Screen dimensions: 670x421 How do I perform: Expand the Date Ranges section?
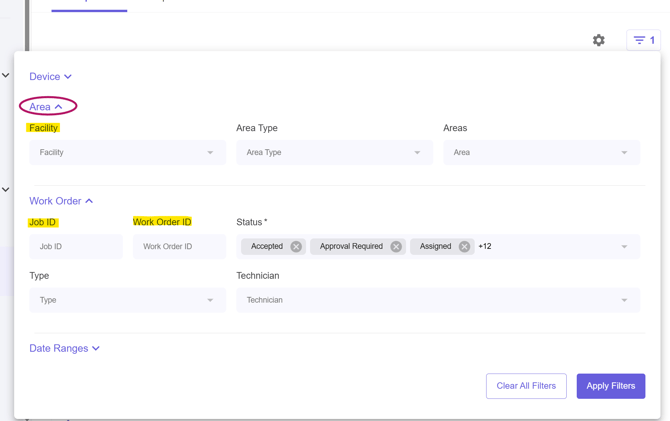coord(64,349)
